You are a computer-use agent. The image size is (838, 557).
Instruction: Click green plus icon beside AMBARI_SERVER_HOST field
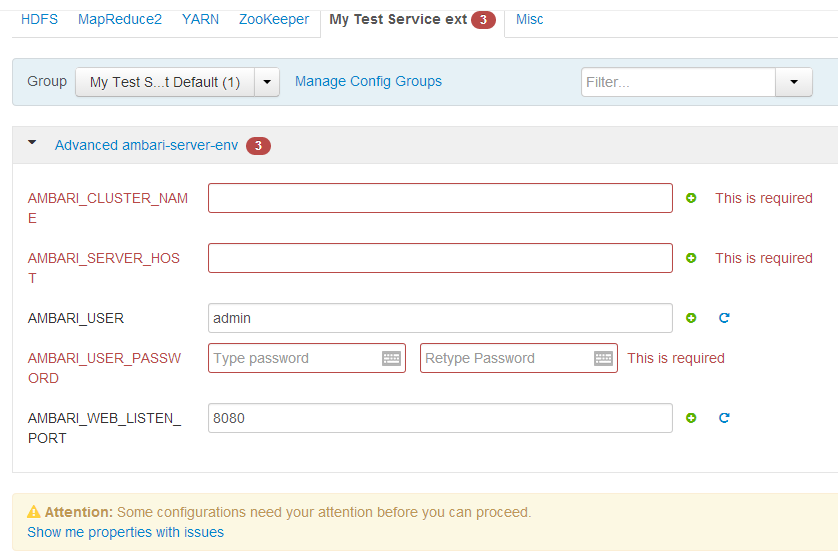(691, 259)
